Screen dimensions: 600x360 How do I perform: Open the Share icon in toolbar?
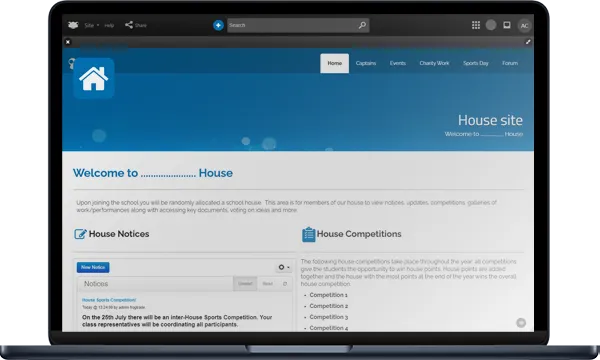click(x=129, y=25)
